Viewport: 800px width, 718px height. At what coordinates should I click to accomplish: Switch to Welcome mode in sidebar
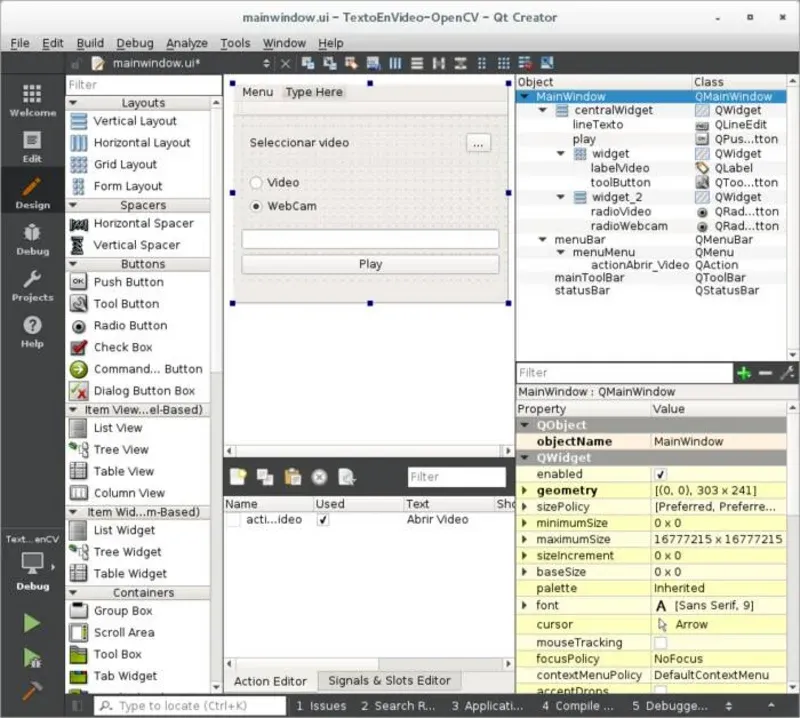32,100
